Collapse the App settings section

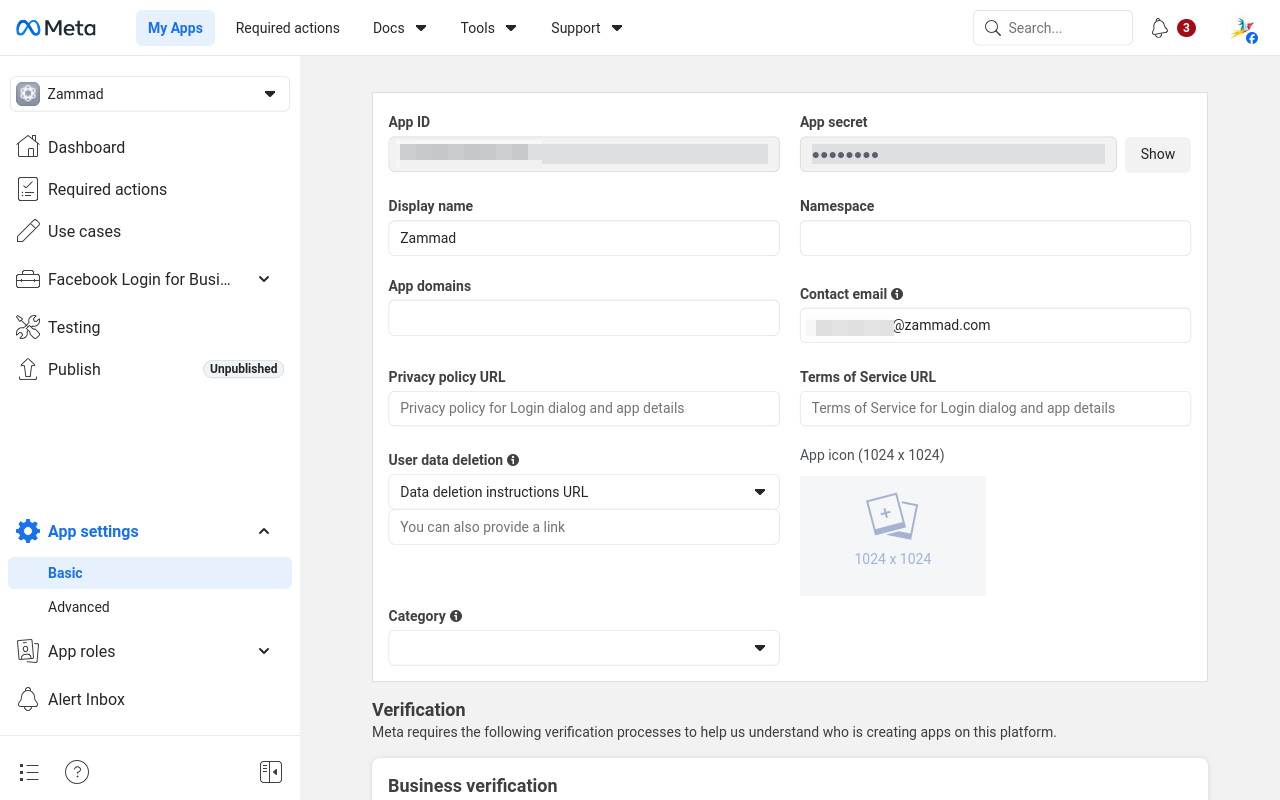coord(264,531)
